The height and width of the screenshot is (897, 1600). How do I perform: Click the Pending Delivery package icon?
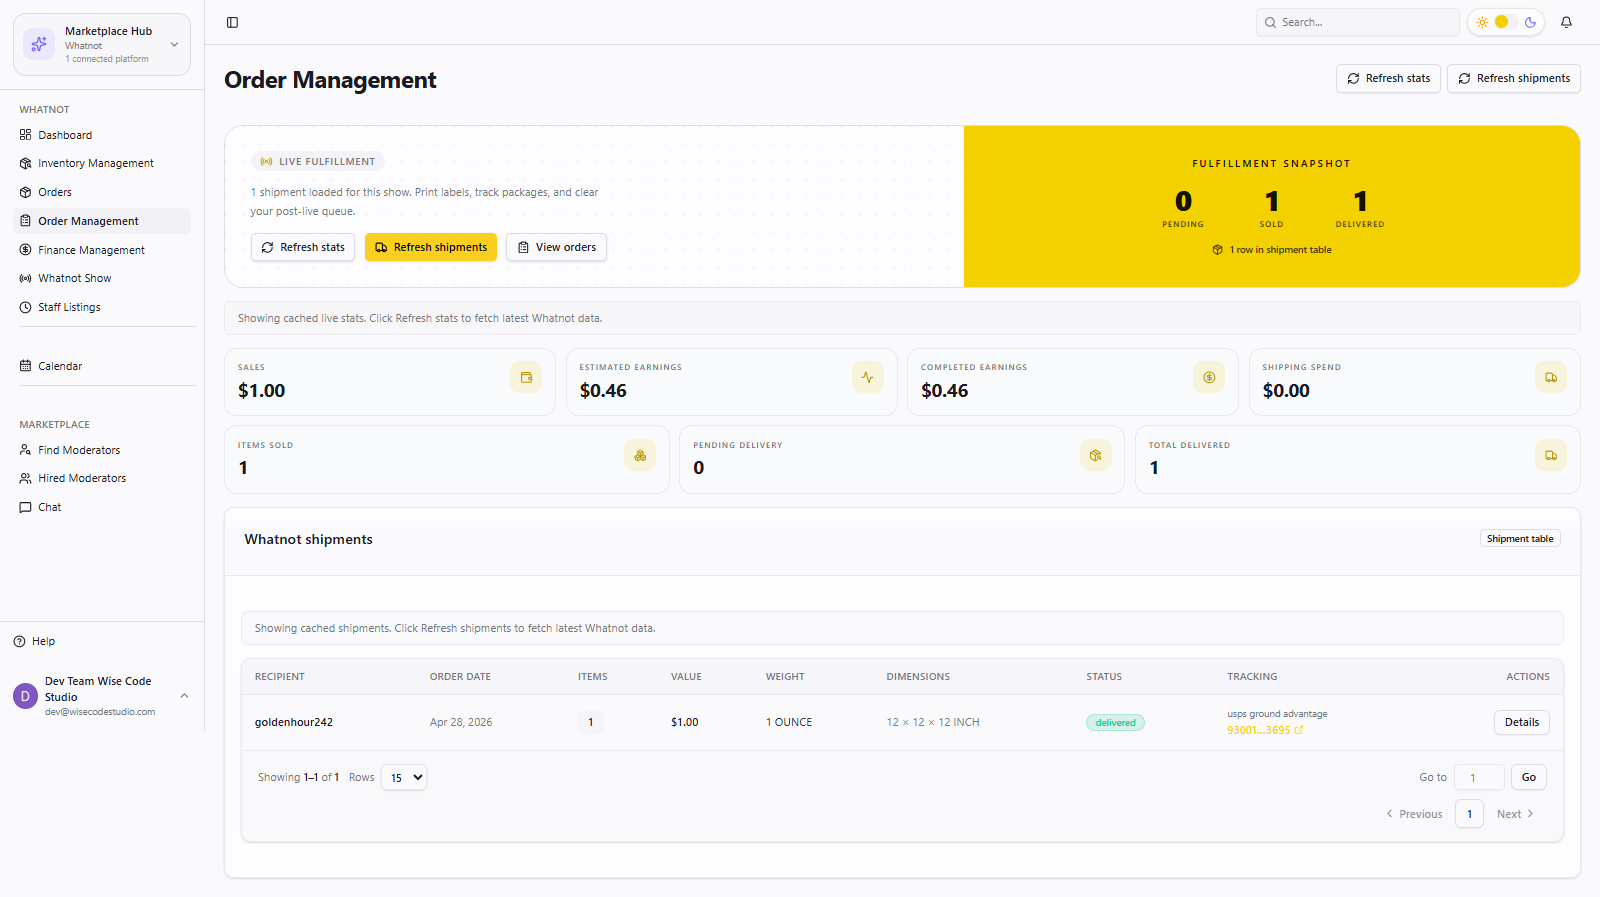tap(1095, 455)
